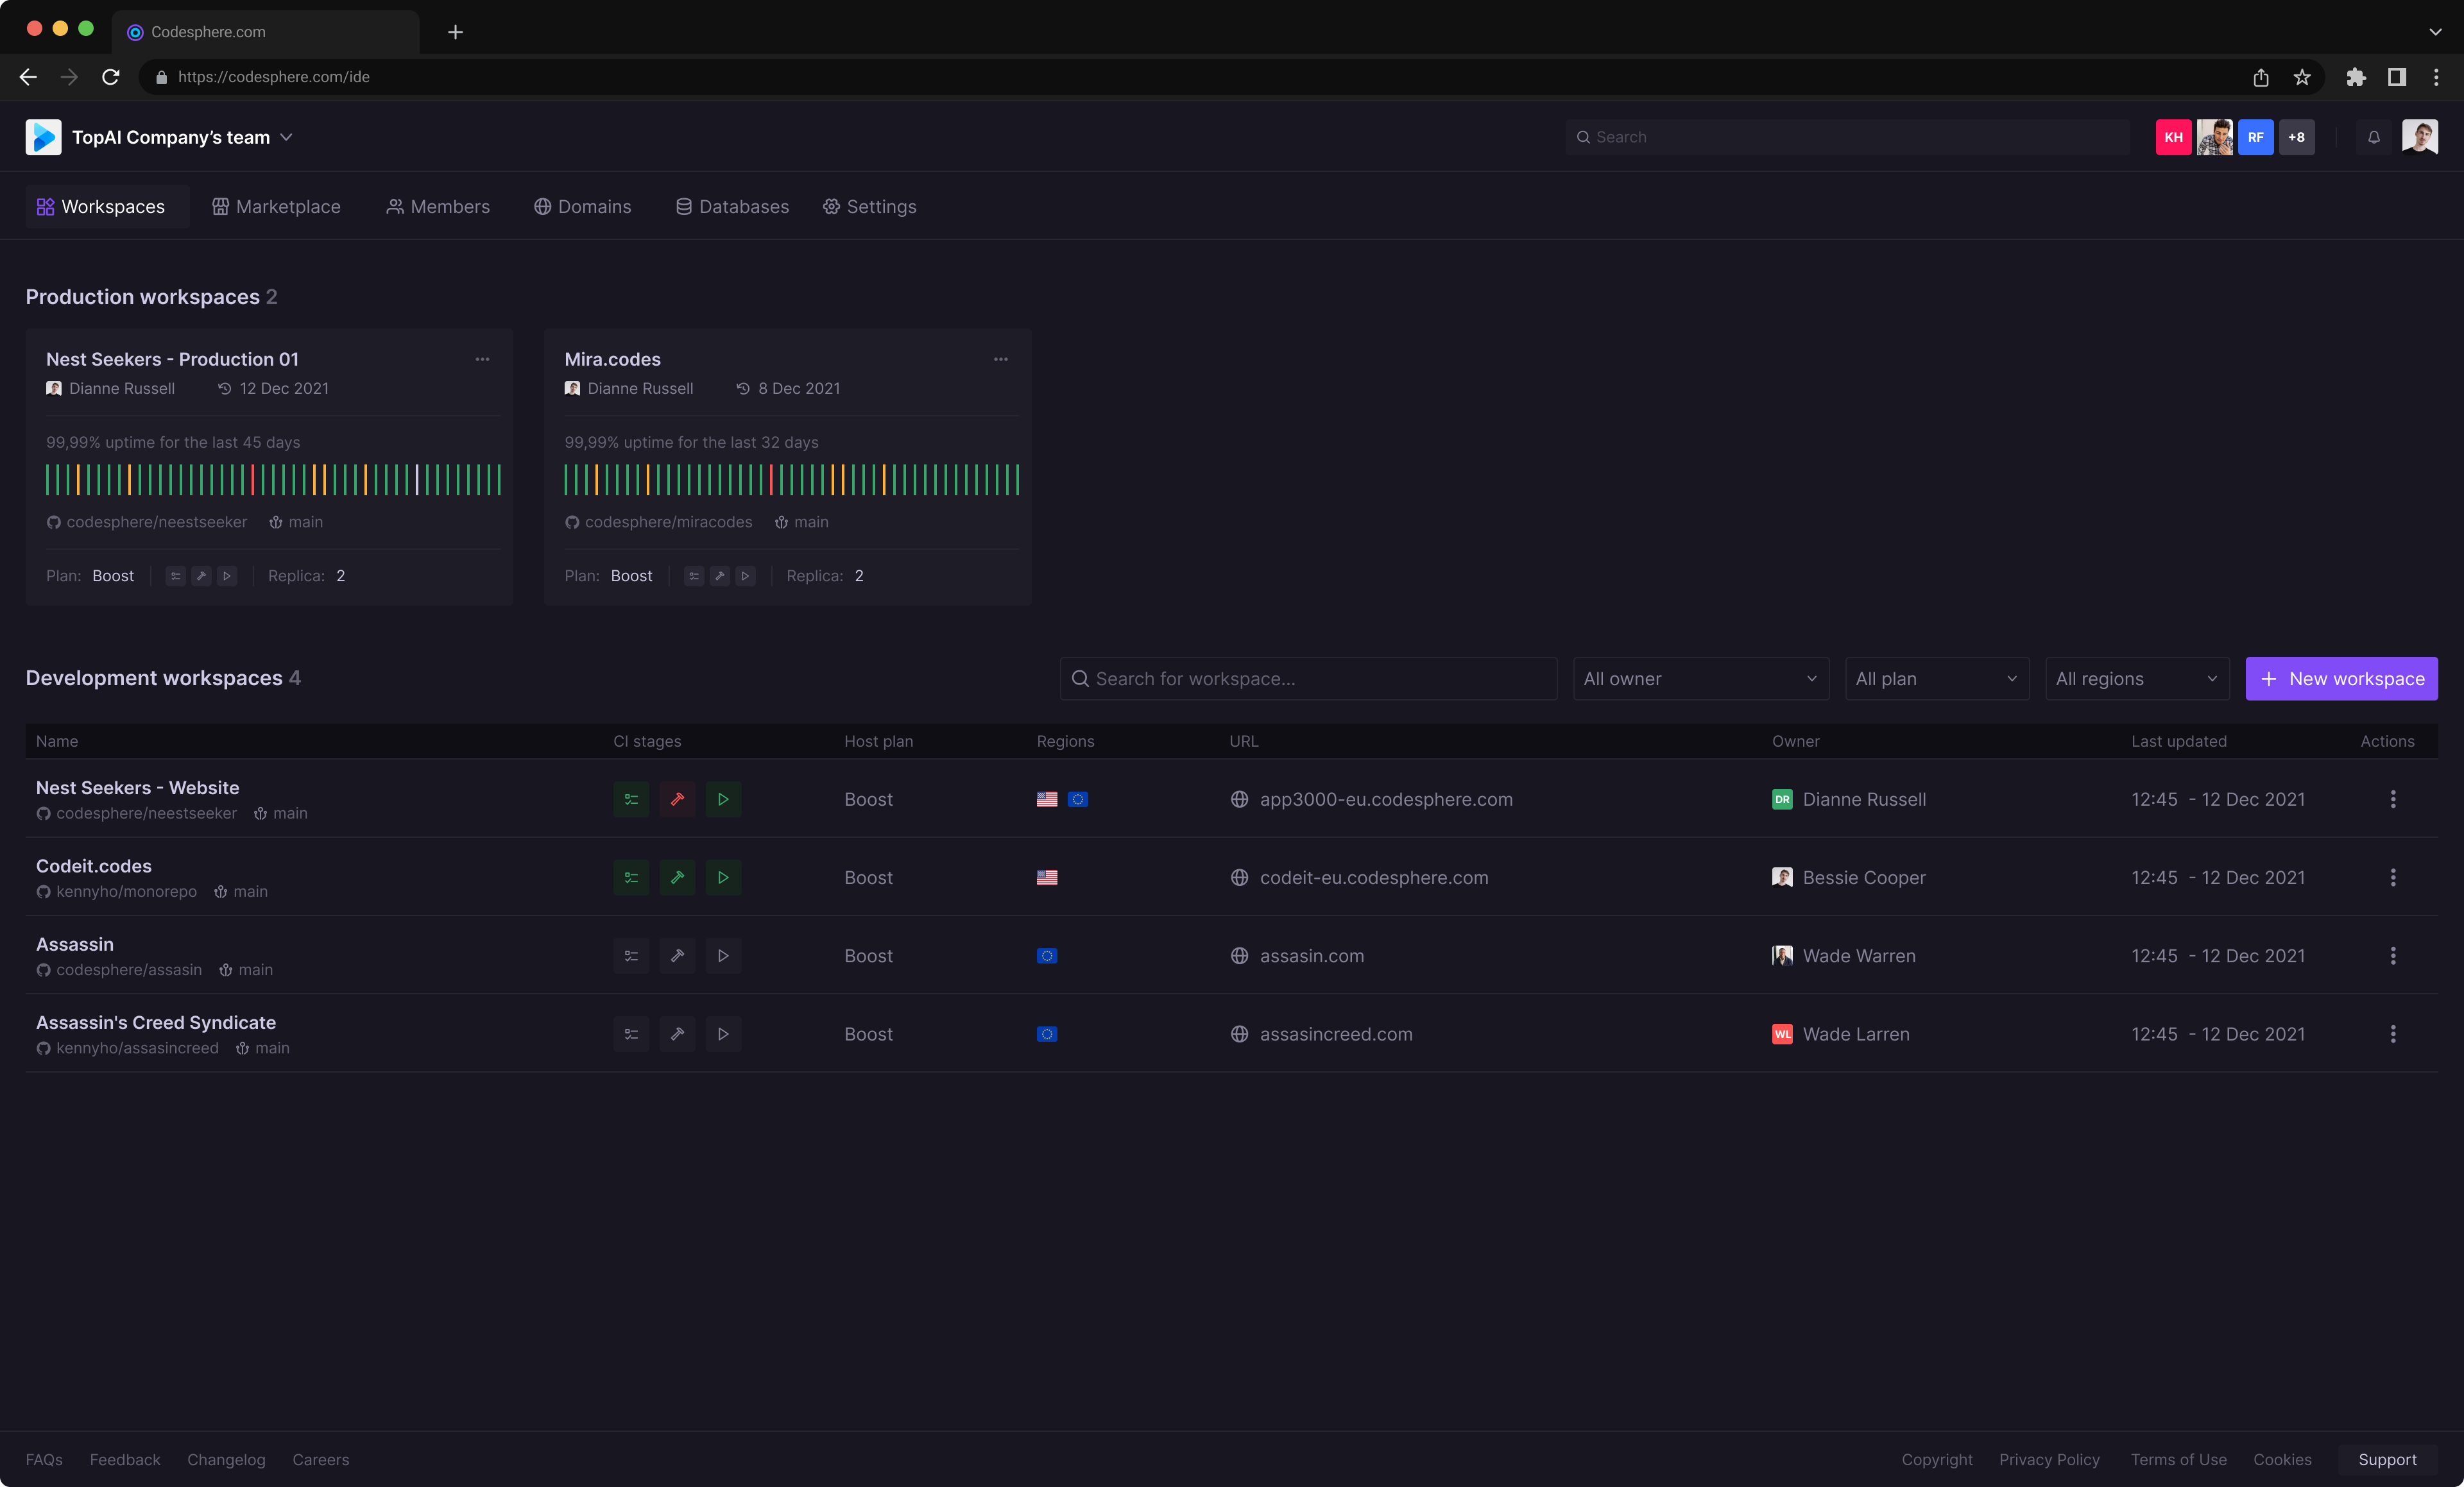Image resolution: width=2464 pixels, height=1487 pixels.
Task: Open the All owner dropdown
Action: point(1700,678)
